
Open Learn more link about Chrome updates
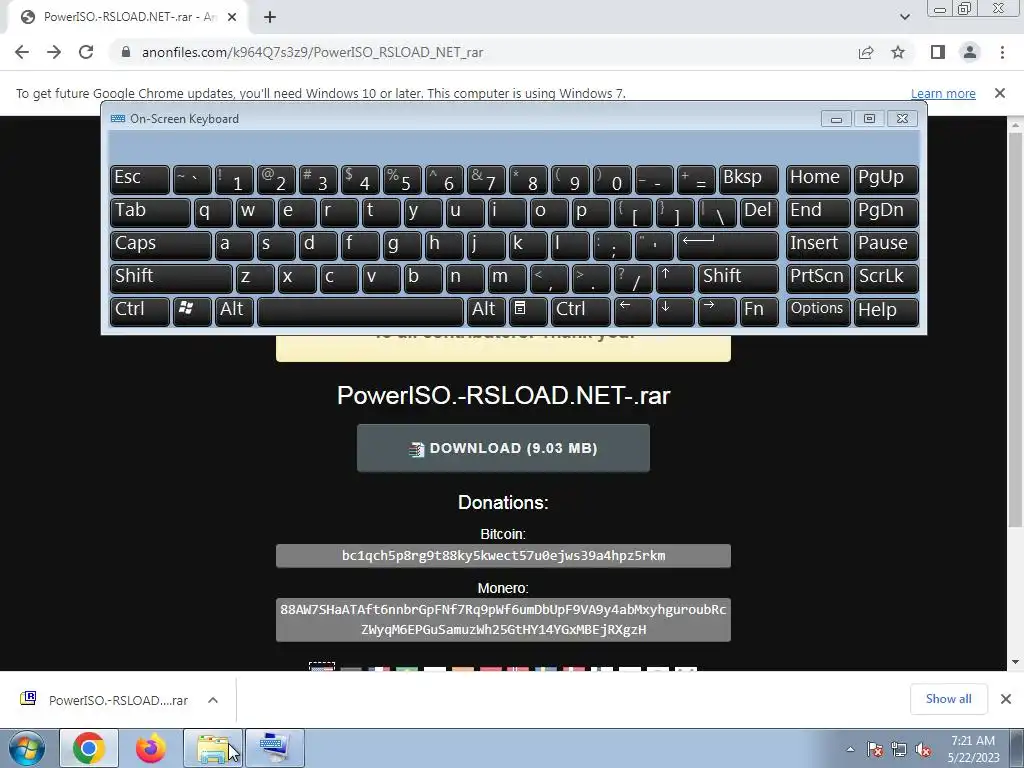(943, 93)
